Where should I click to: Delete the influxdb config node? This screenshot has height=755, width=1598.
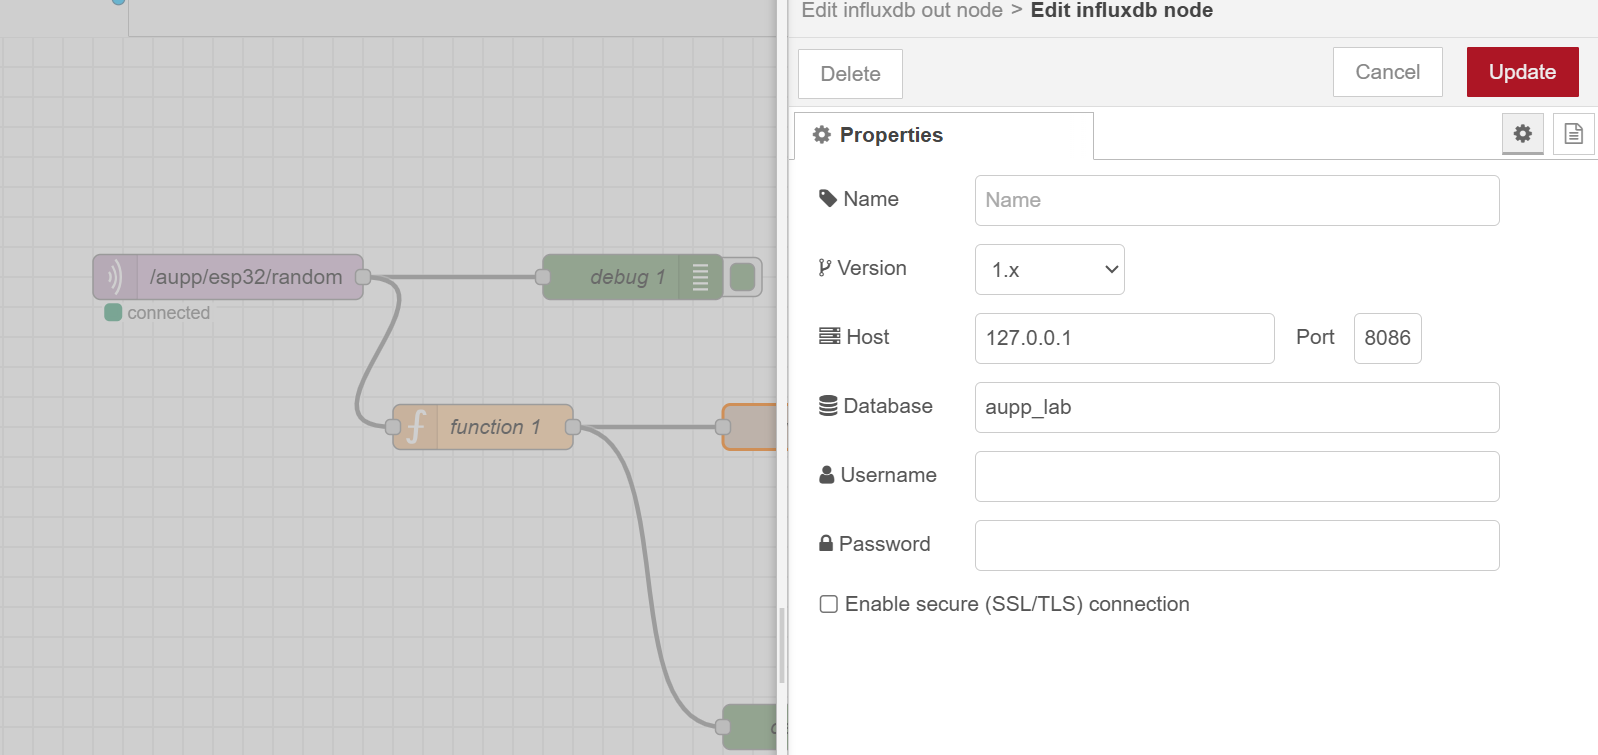[850, 74]
